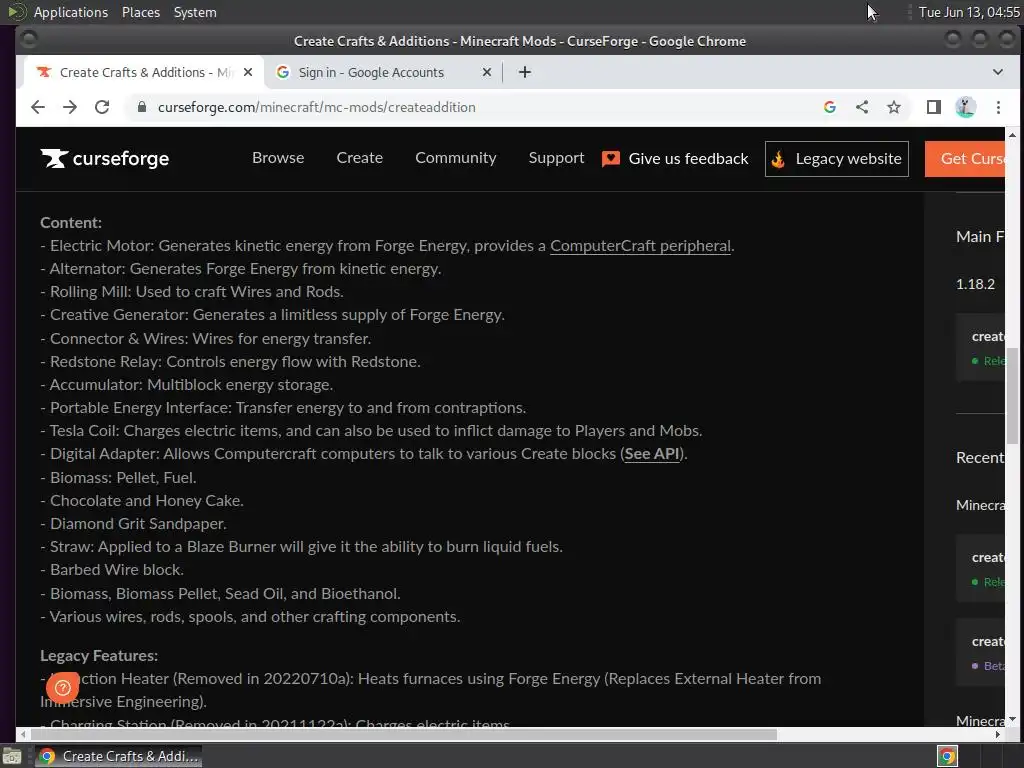
Task: Click the Google icon in address bar
Action: click(830, 107)
